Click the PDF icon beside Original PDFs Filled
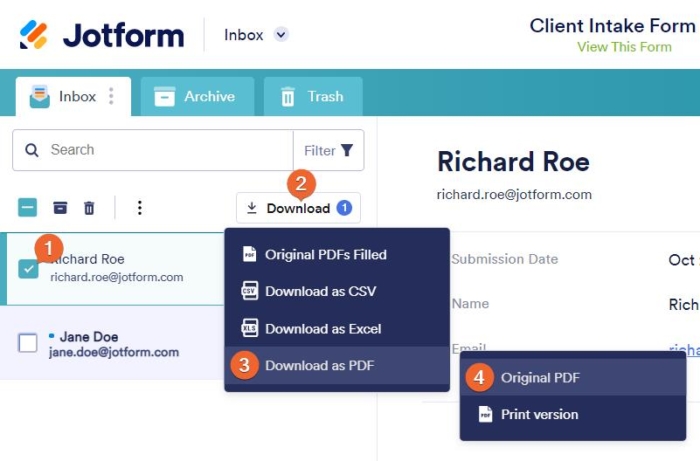 [250, 254]
